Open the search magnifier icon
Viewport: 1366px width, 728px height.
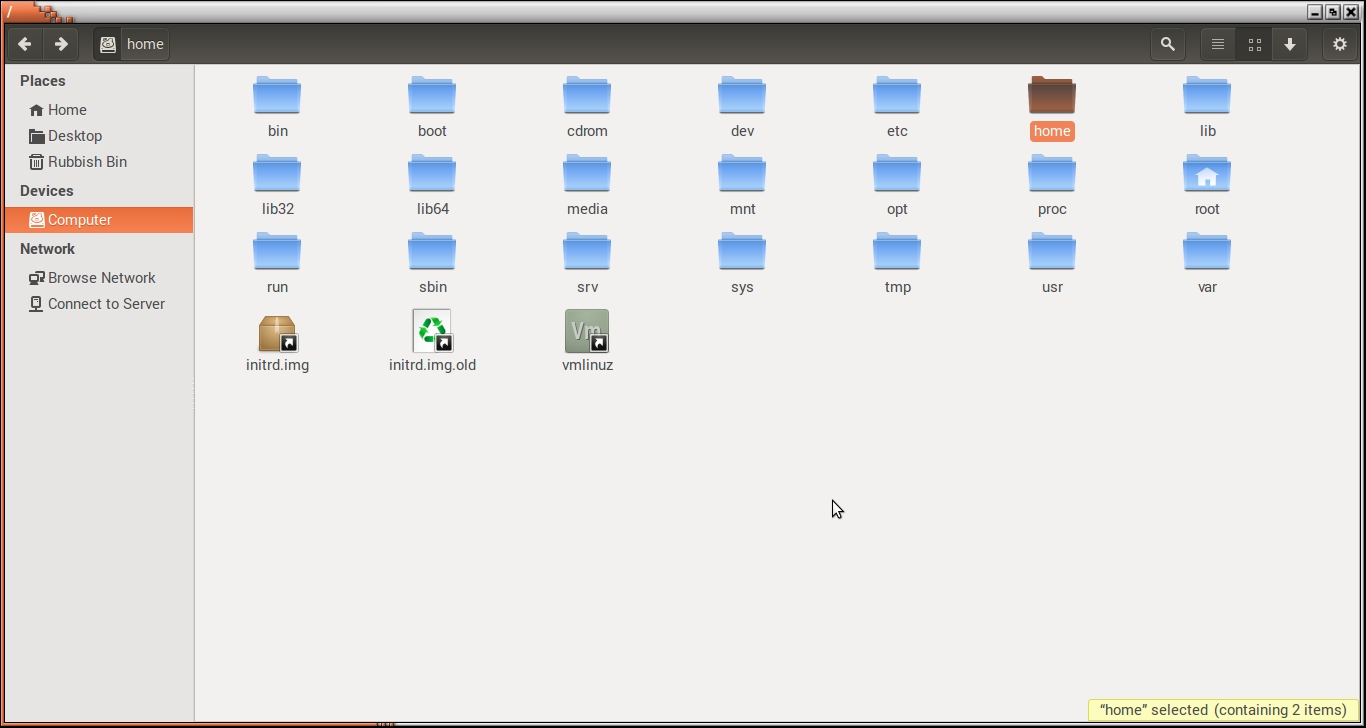(x=1167, y=44)
